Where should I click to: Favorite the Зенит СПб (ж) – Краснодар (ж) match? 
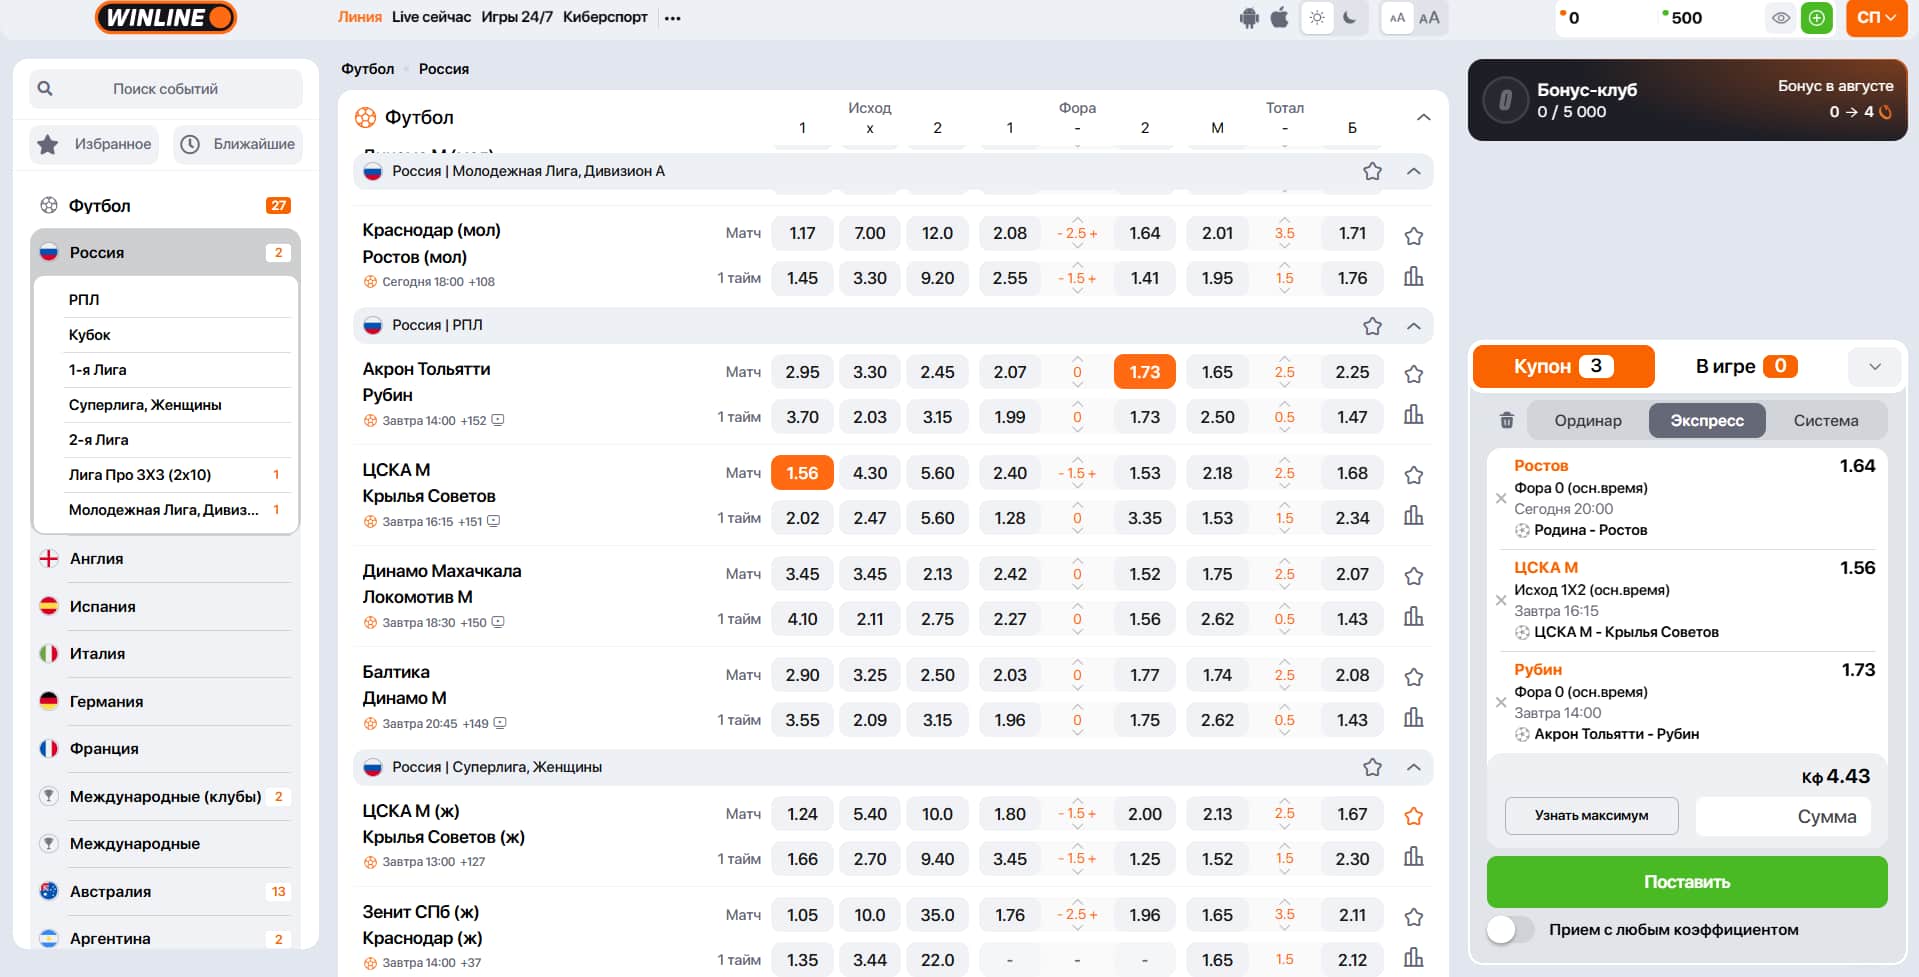[x=1413, y=917]
